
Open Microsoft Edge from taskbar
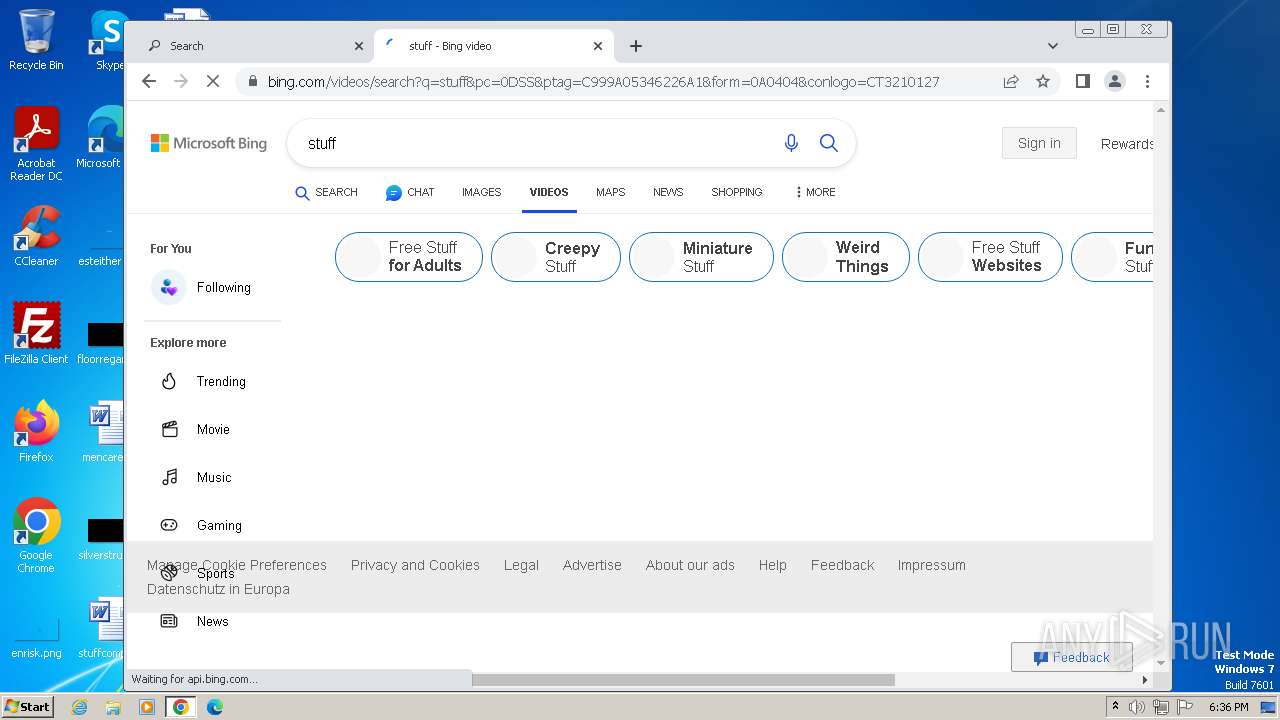click(214, 707)
